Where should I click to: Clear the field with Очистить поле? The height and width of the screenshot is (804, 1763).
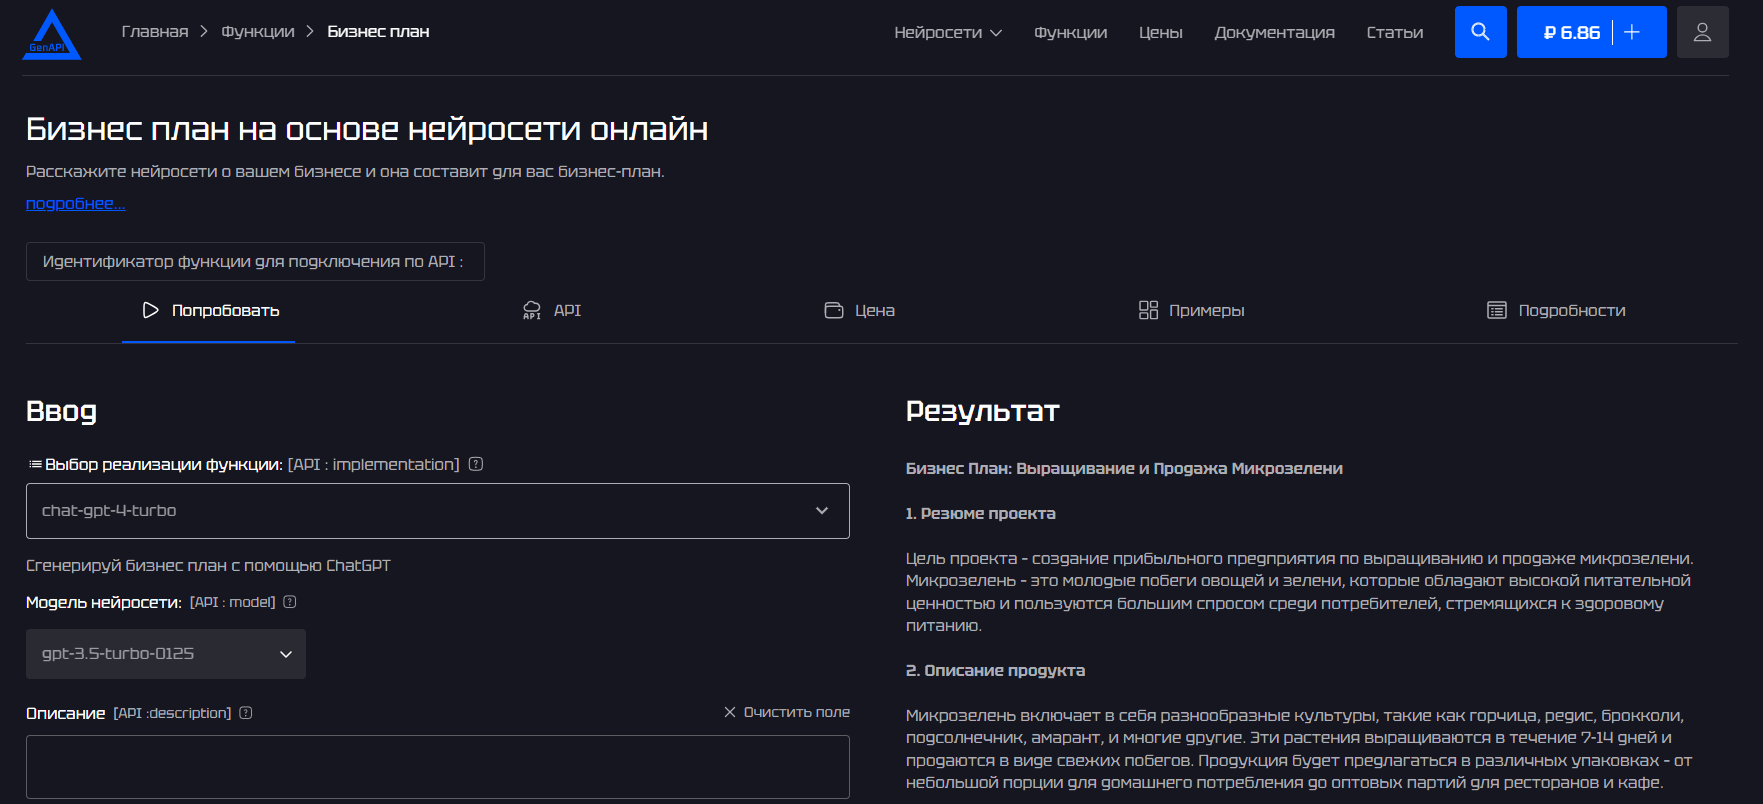point(787,712)
